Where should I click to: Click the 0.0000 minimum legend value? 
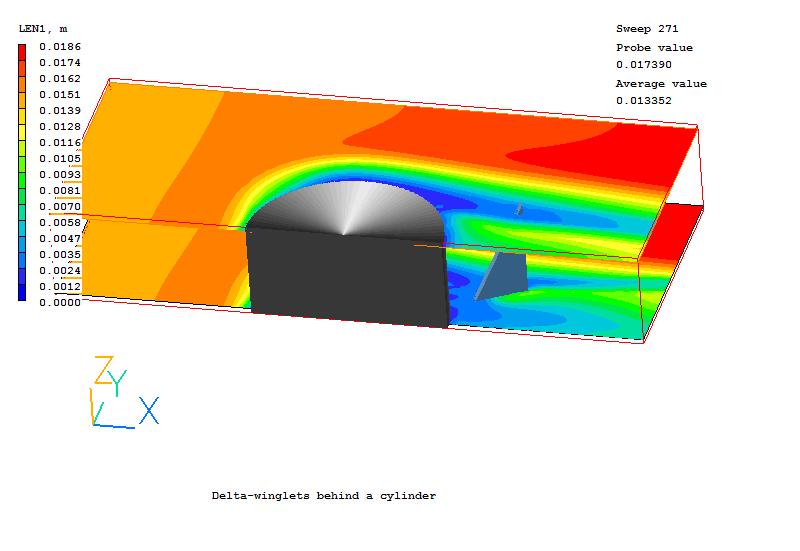tap(60, 302)
